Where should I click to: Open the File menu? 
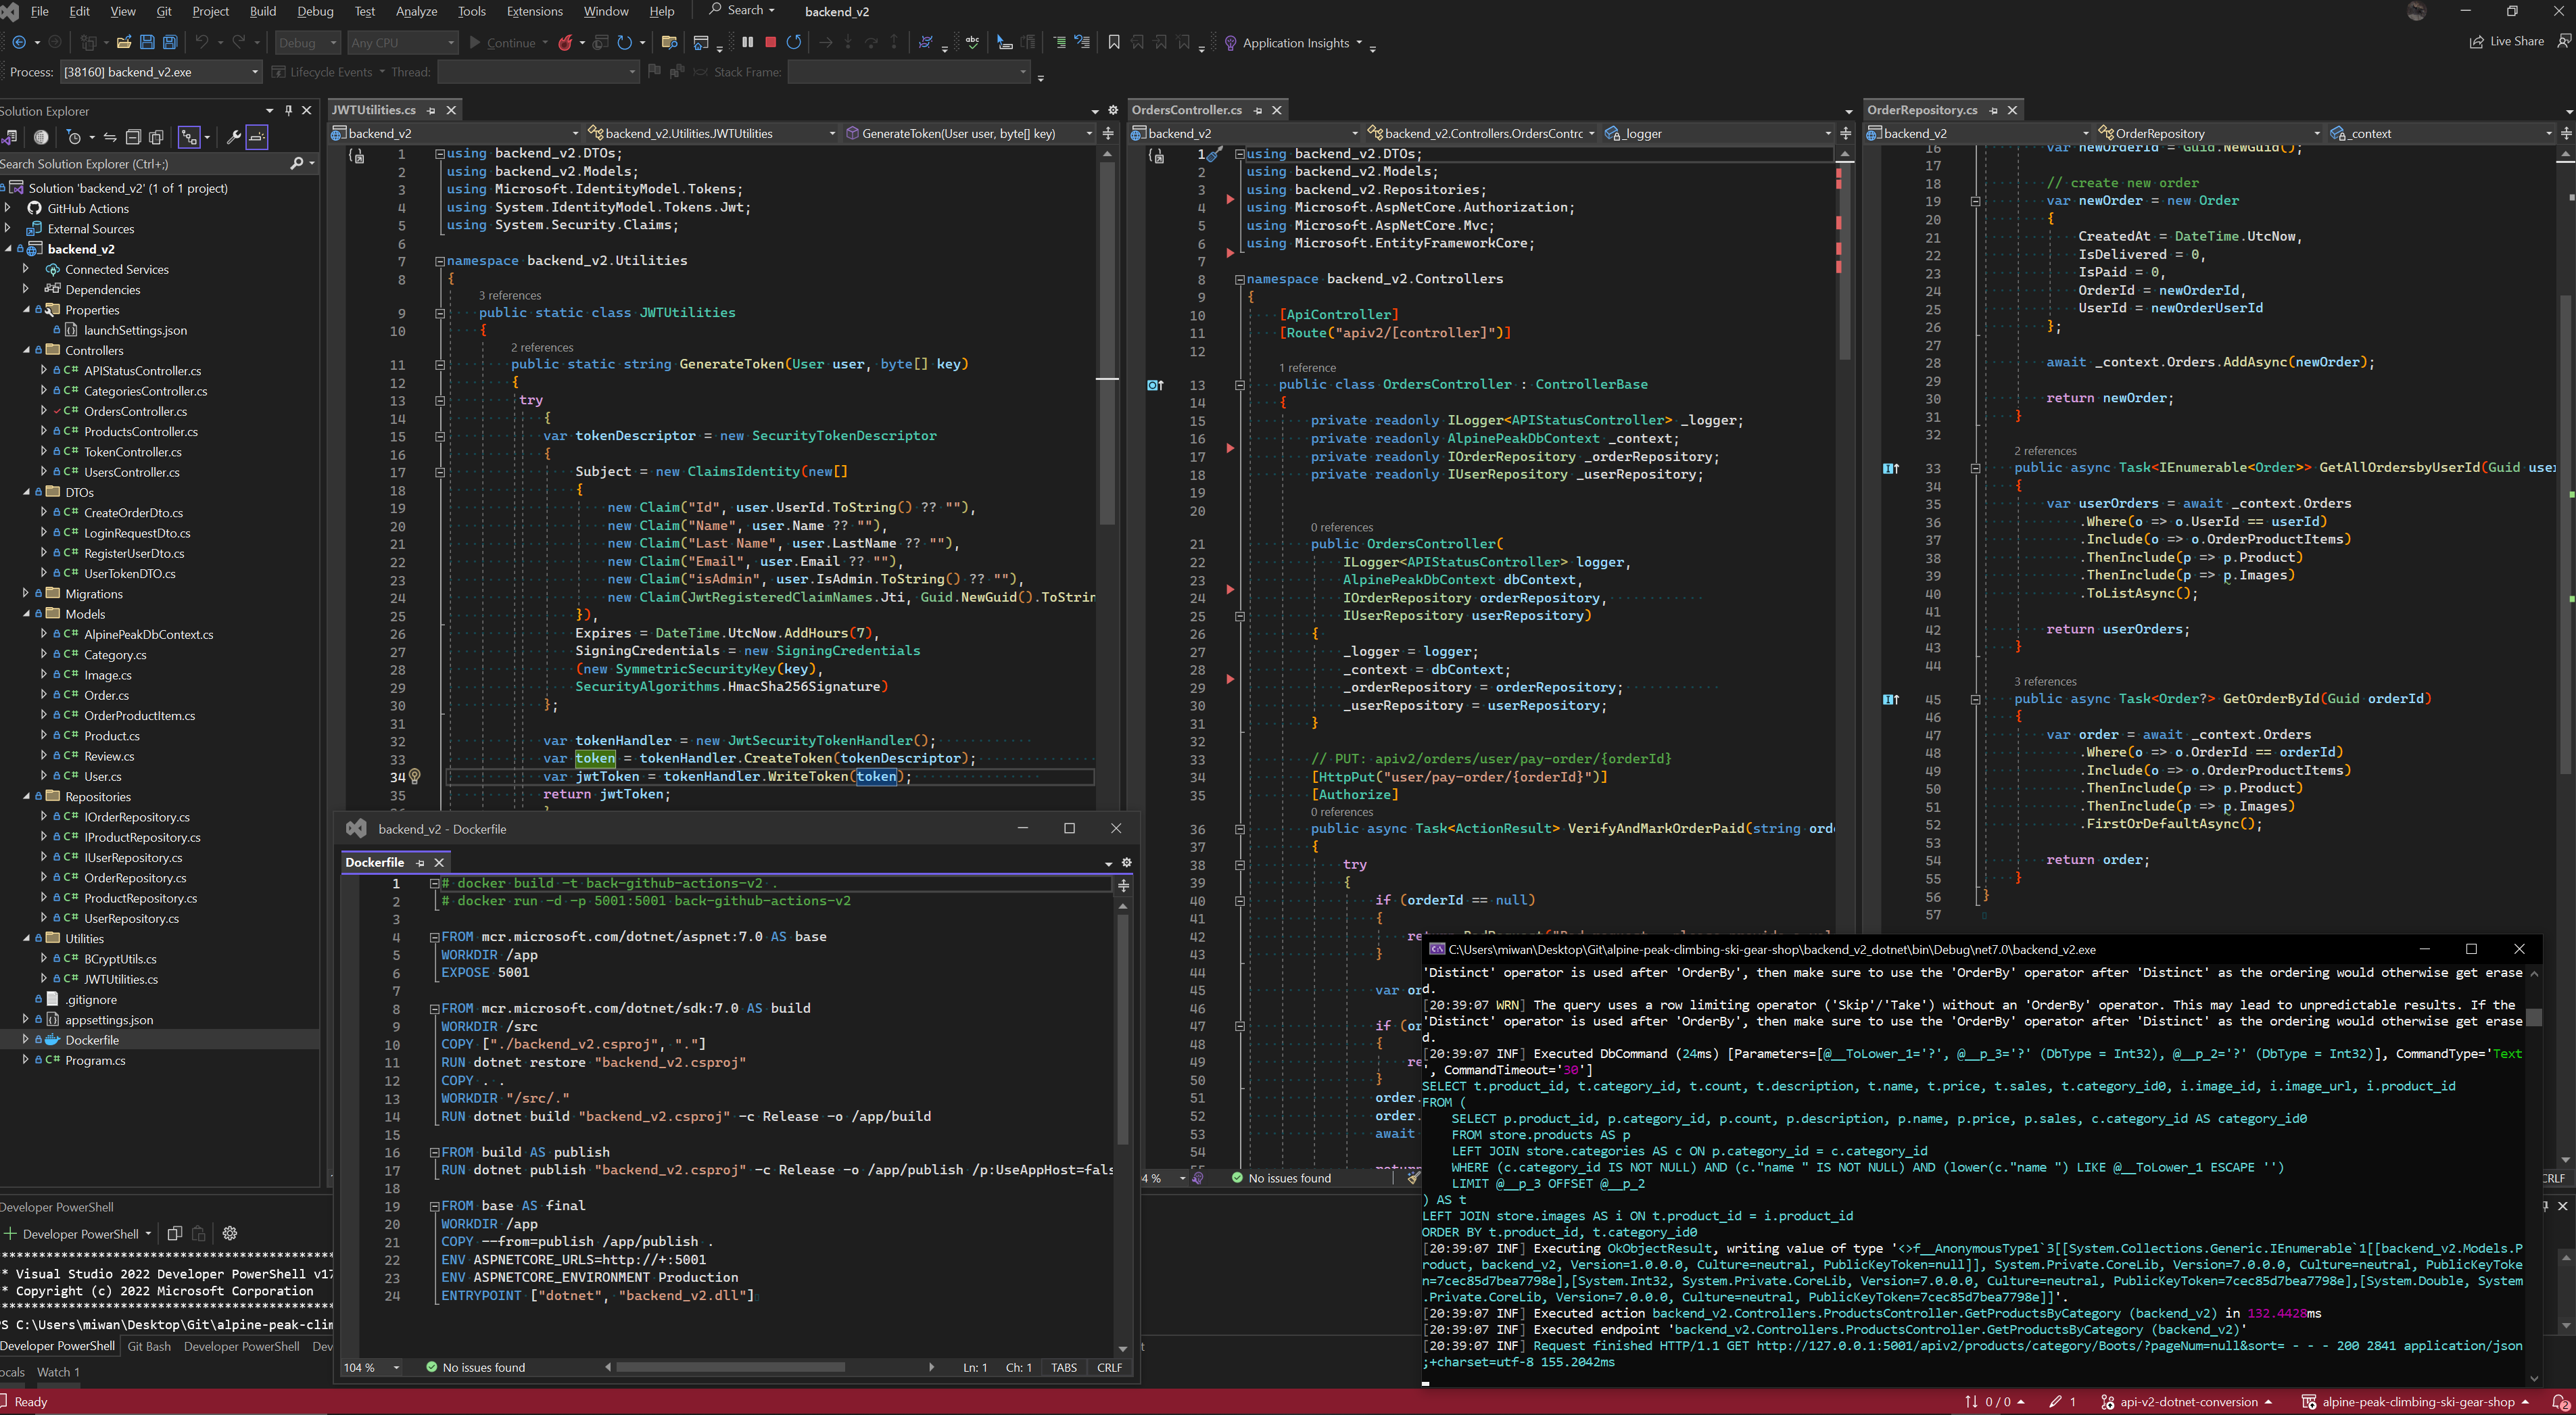coord(40,11)
